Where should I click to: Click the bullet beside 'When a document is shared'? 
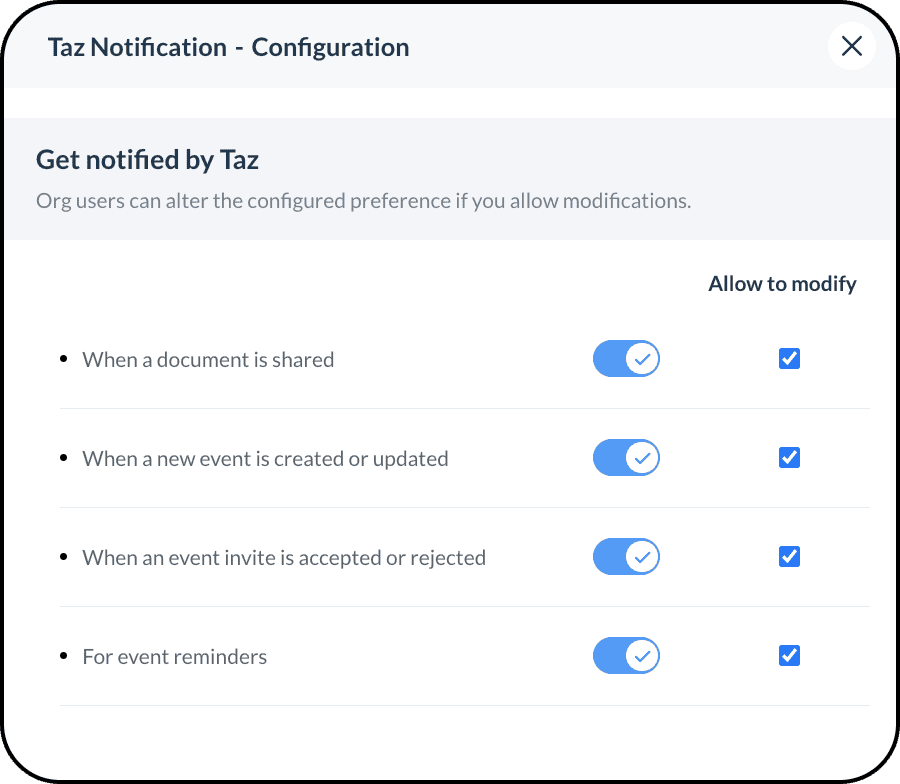pyautogui.click(x=65, y=358)
